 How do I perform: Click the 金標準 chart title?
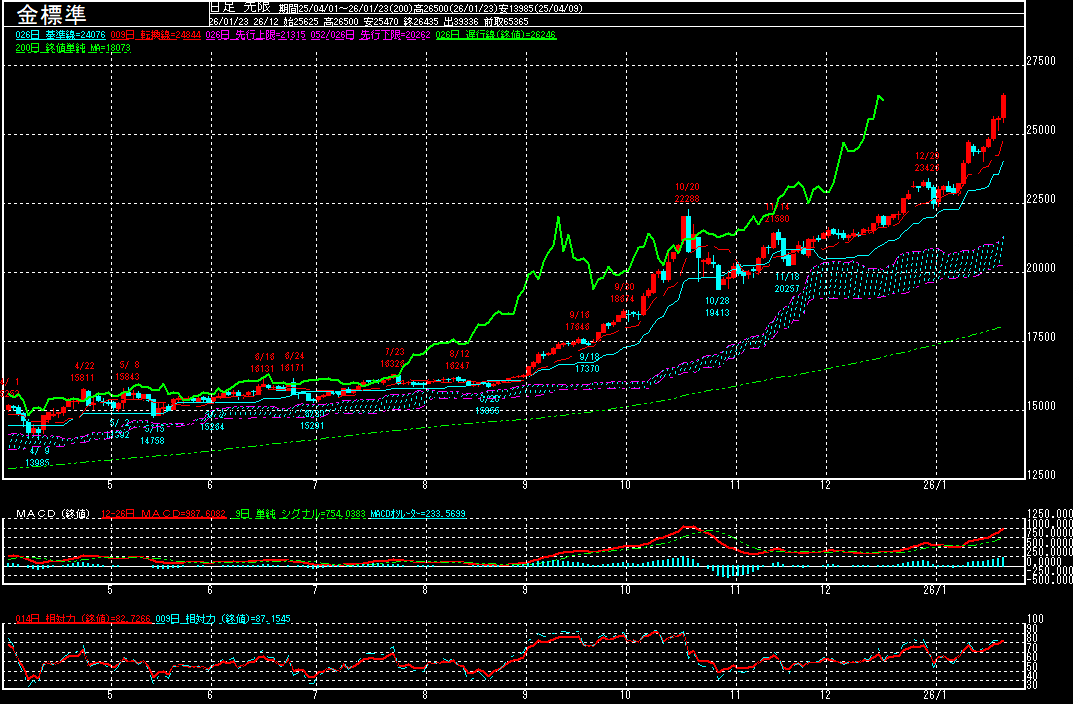point(51,15)
